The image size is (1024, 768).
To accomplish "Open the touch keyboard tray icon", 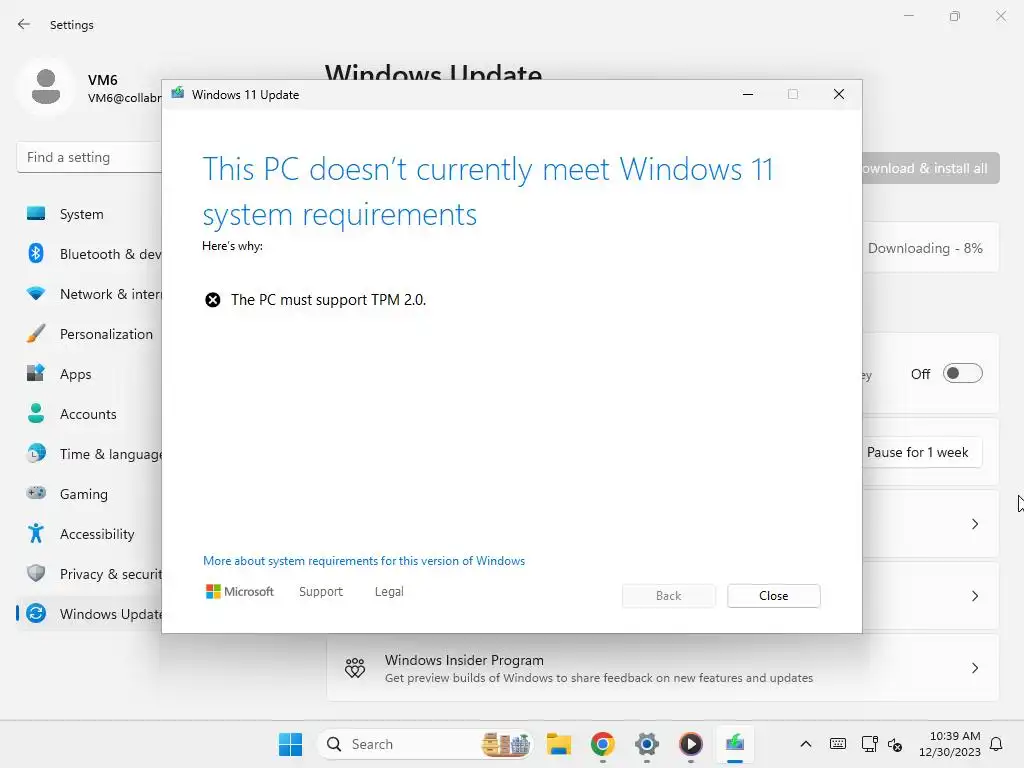I will pyautogui.click(x=838, y=744).
